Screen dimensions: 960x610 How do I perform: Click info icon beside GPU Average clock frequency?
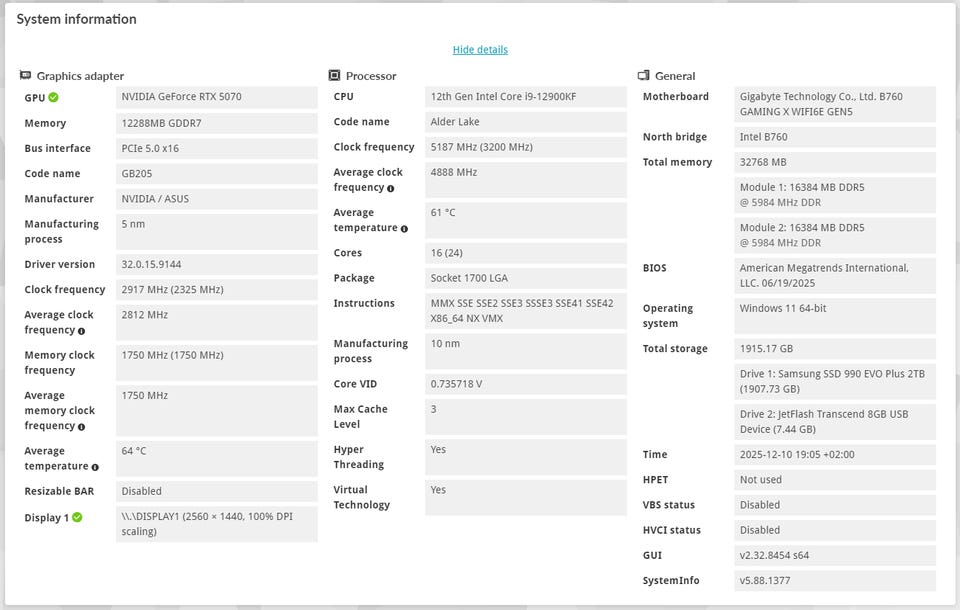(x=81, y=331)
